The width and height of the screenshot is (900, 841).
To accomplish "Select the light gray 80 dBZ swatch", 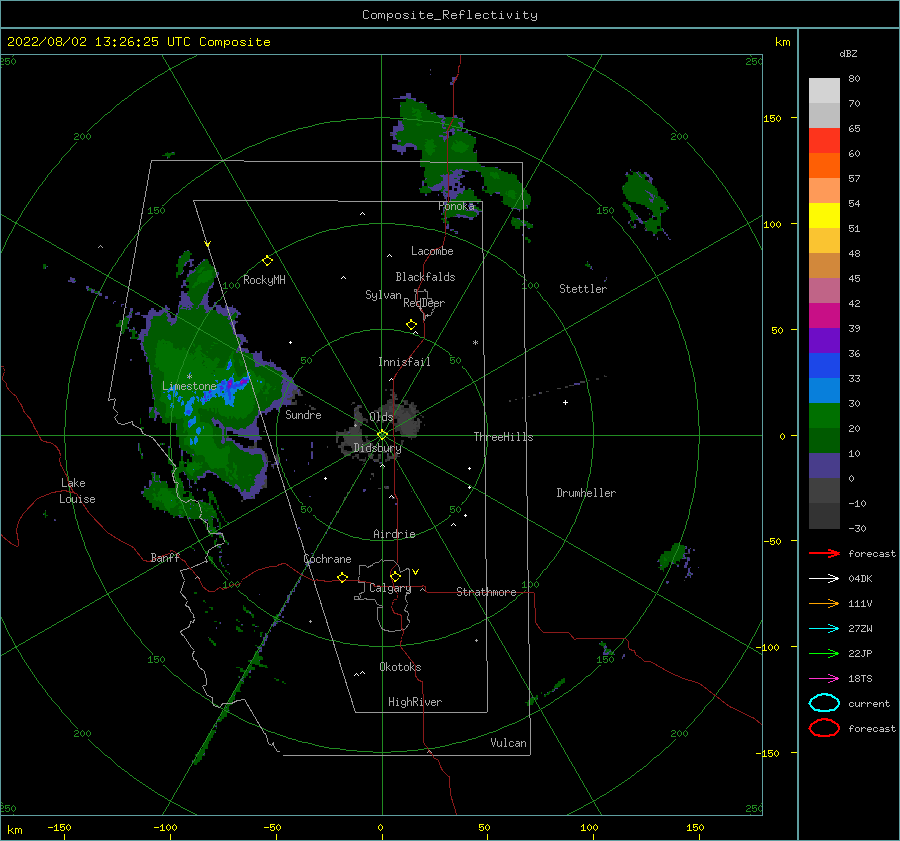I will [824, 90].
